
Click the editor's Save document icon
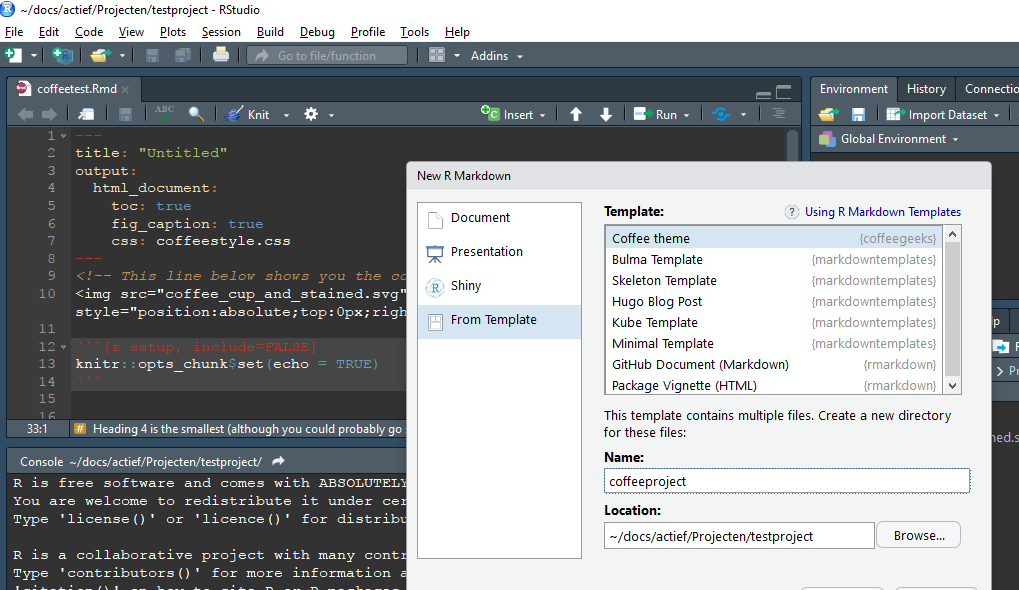point(125,114)
